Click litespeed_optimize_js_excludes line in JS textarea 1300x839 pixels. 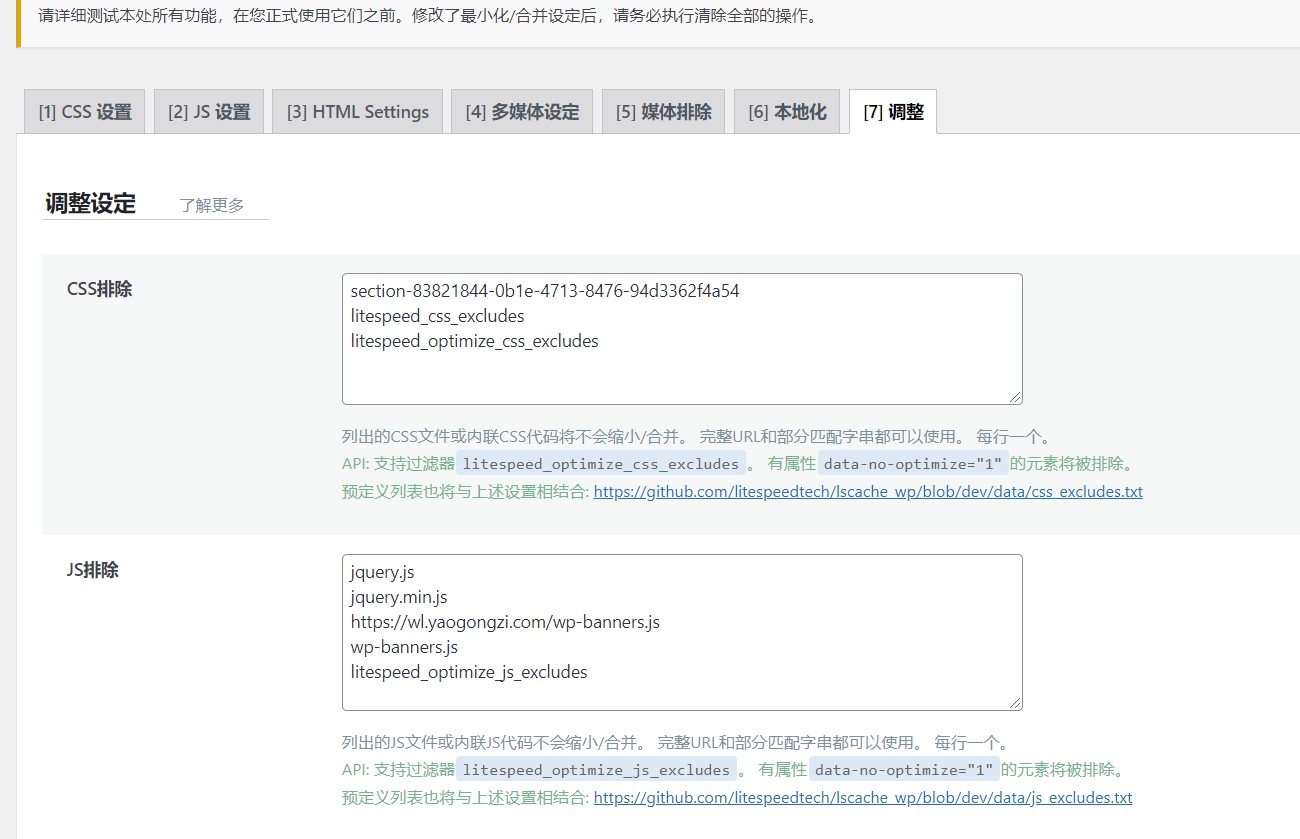(x=469, y=673)
